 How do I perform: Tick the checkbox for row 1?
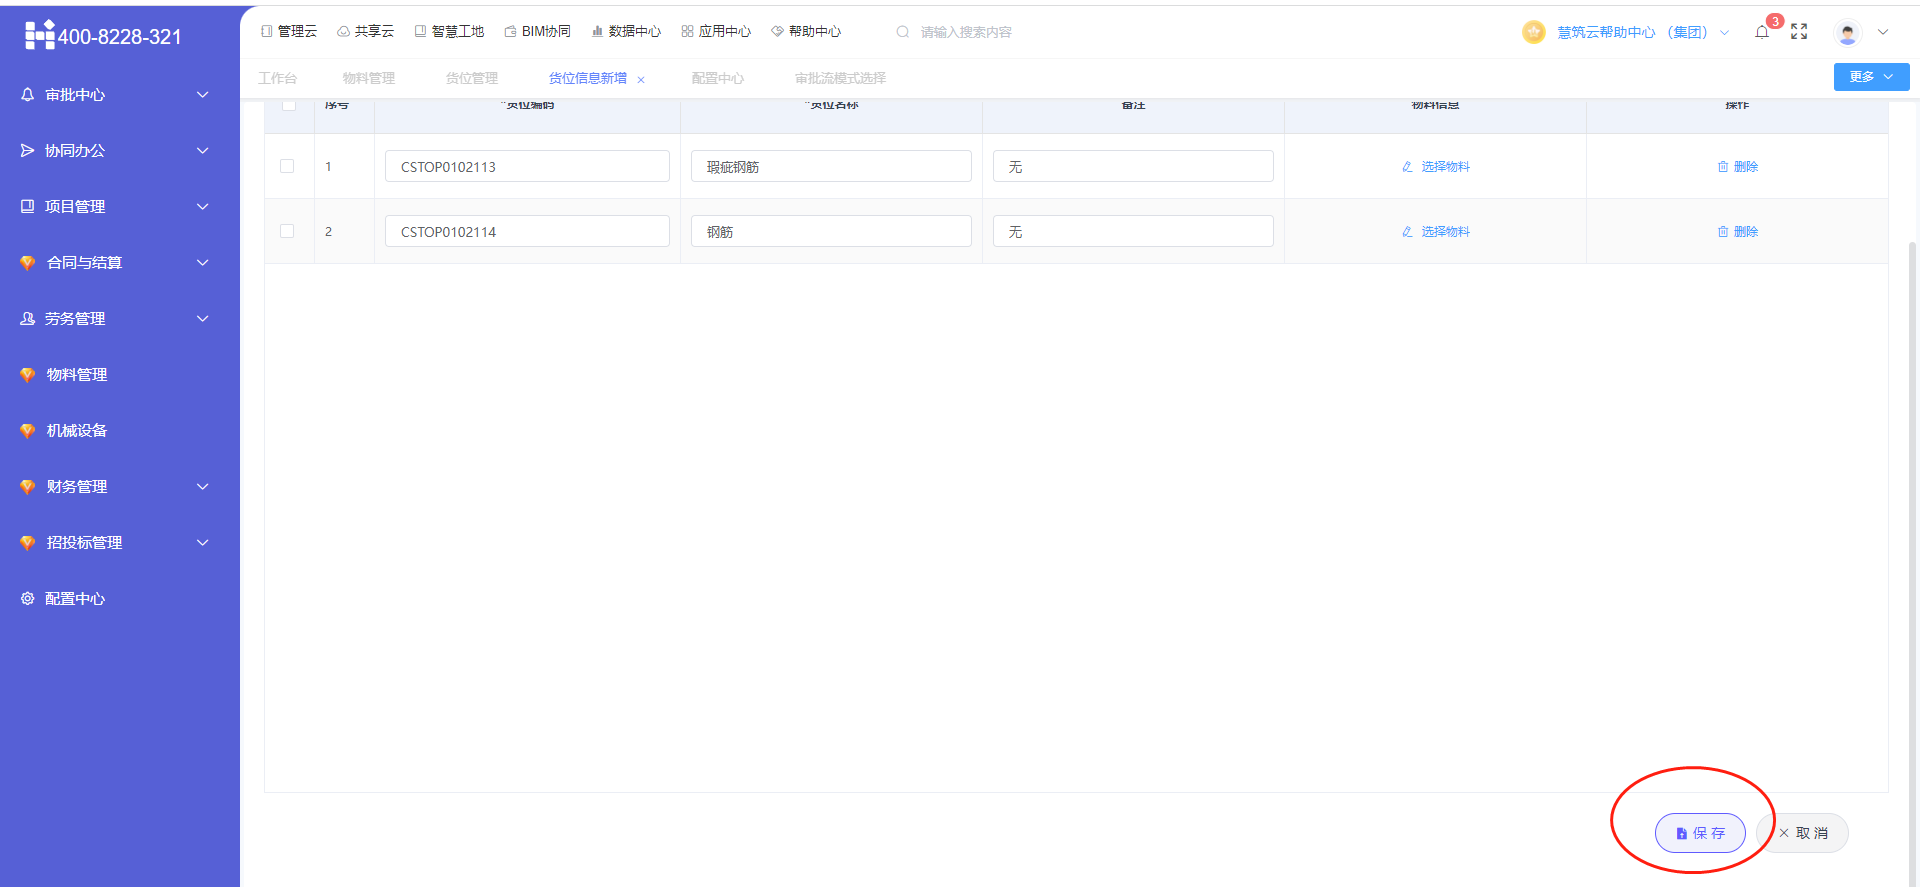click(x=288, y=166)
